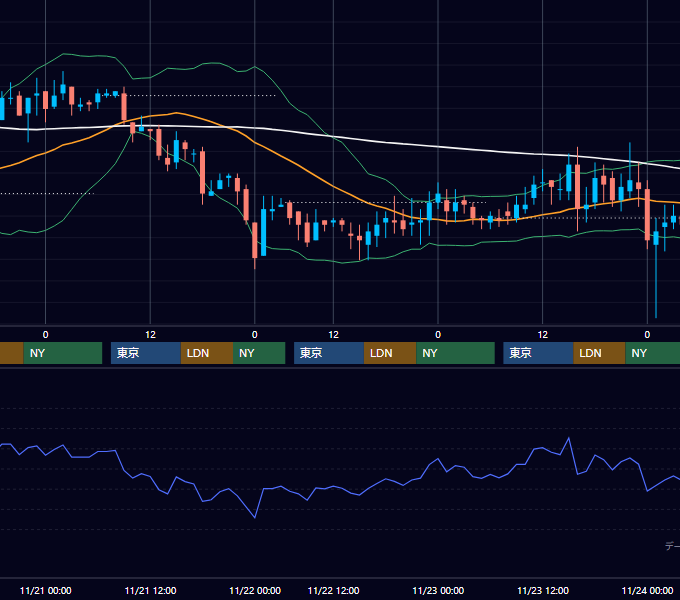Click the 11/22 00:00 time axis label

(255, 590)
